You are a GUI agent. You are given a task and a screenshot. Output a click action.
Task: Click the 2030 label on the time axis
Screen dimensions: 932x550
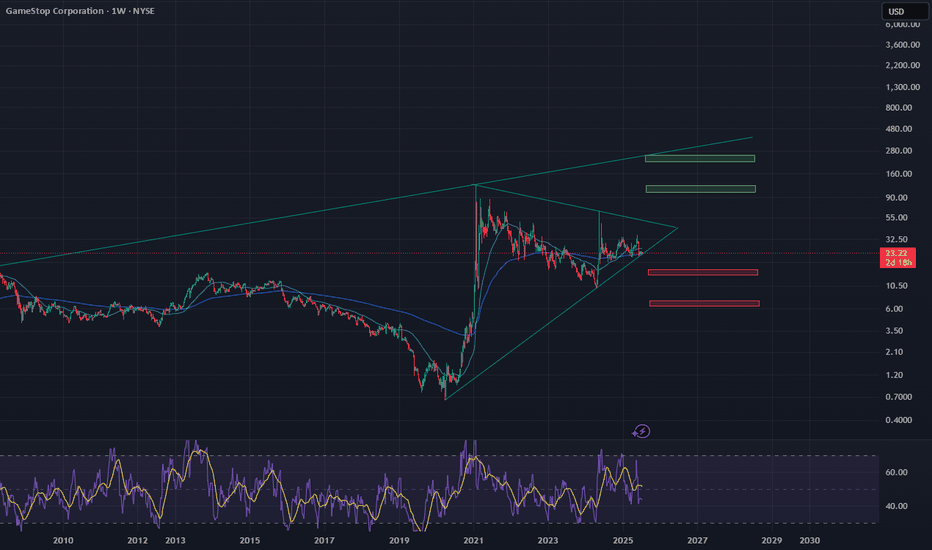coord(810,540)
